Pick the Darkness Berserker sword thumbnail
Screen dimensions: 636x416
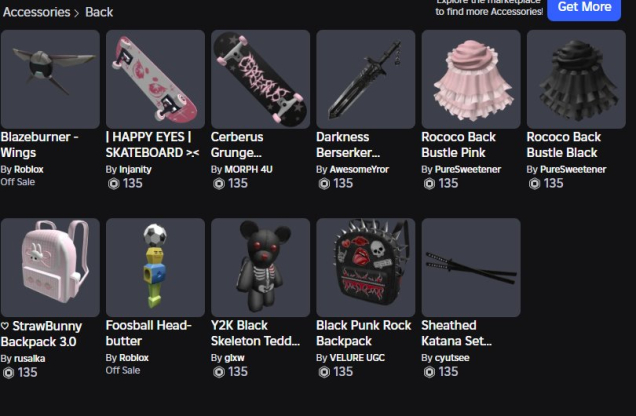(x=365, y=79)
